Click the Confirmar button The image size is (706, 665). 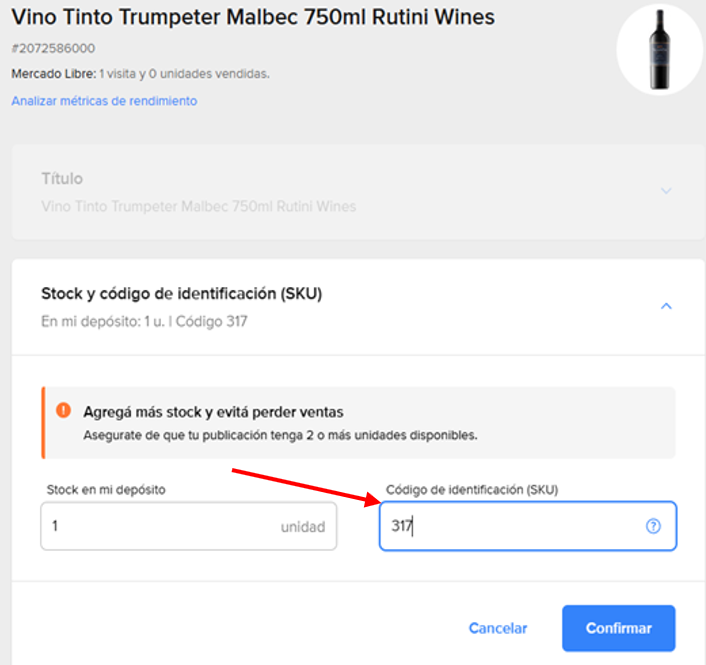pos(618,628)
